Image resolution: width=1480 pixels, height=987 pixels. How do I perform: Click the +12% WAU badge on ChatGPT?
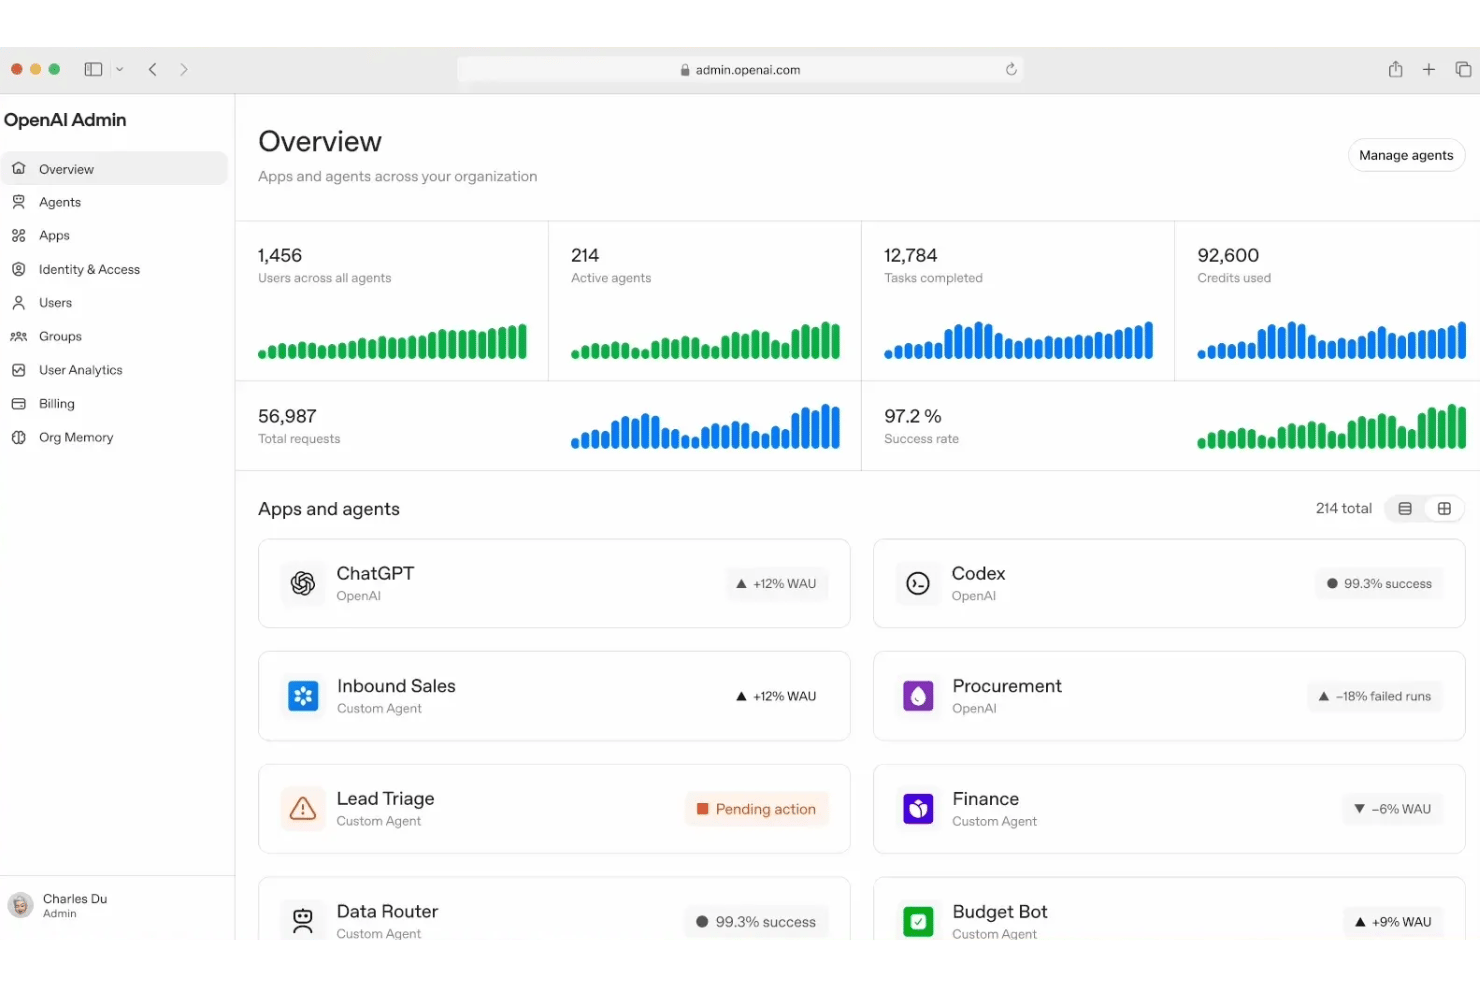776,584
